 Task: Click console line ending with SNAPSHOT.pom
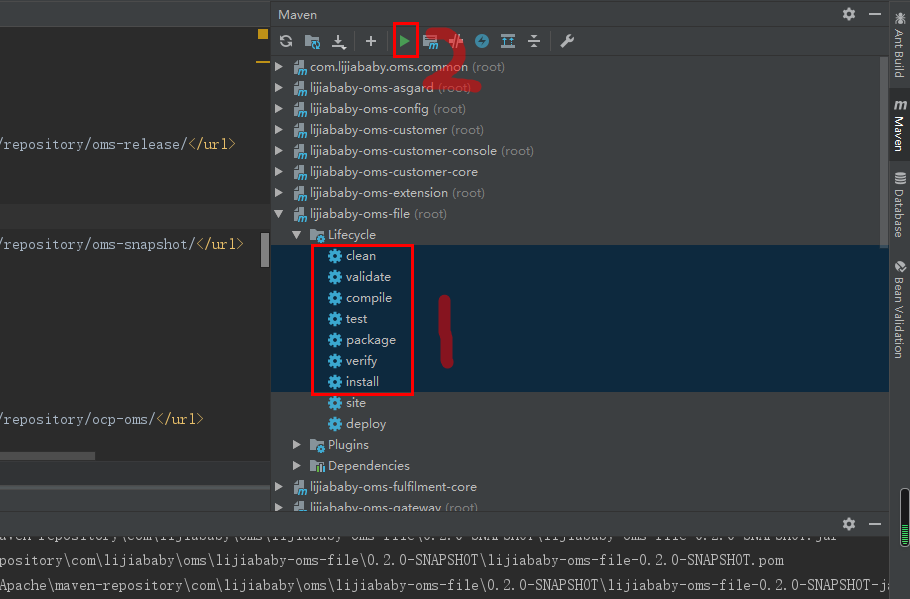pos(392,560)
